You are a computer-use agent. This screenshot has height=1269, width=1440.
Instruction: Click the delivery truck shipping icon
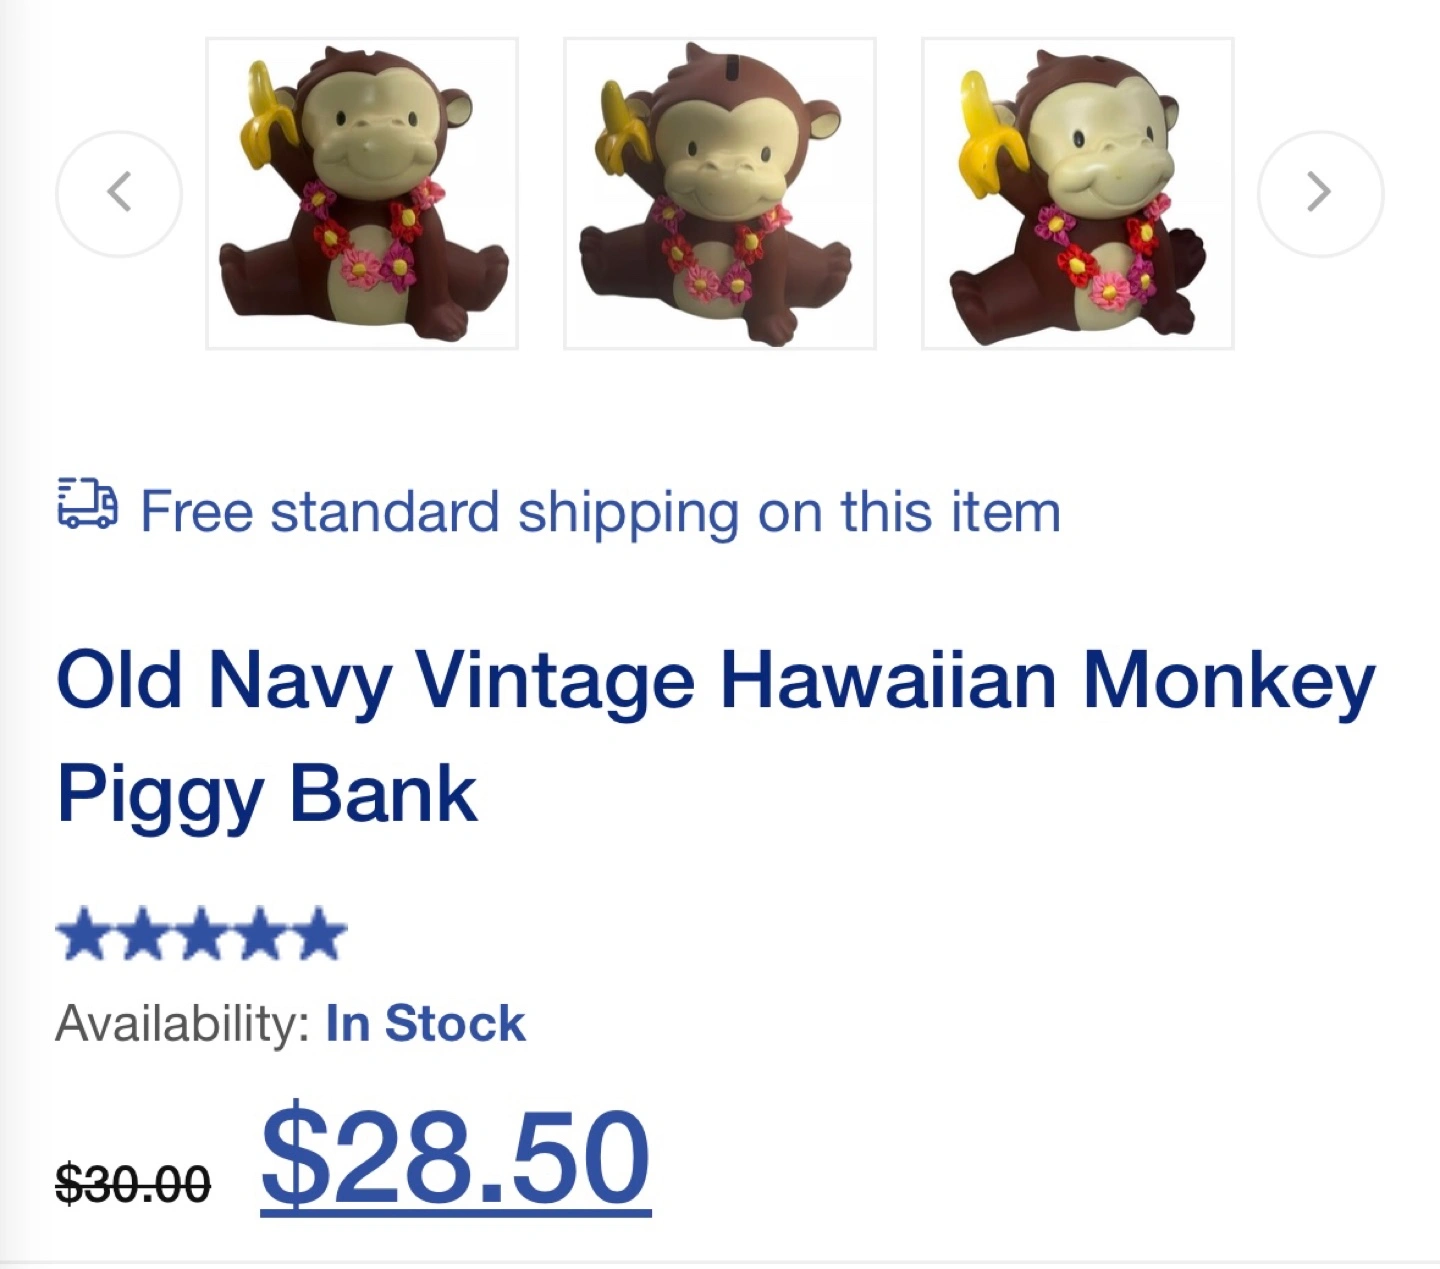tap(87, 504)
